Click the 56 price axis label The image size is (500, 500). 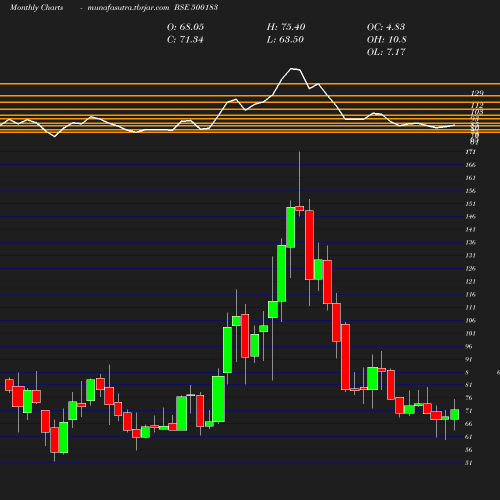point(469,450)
